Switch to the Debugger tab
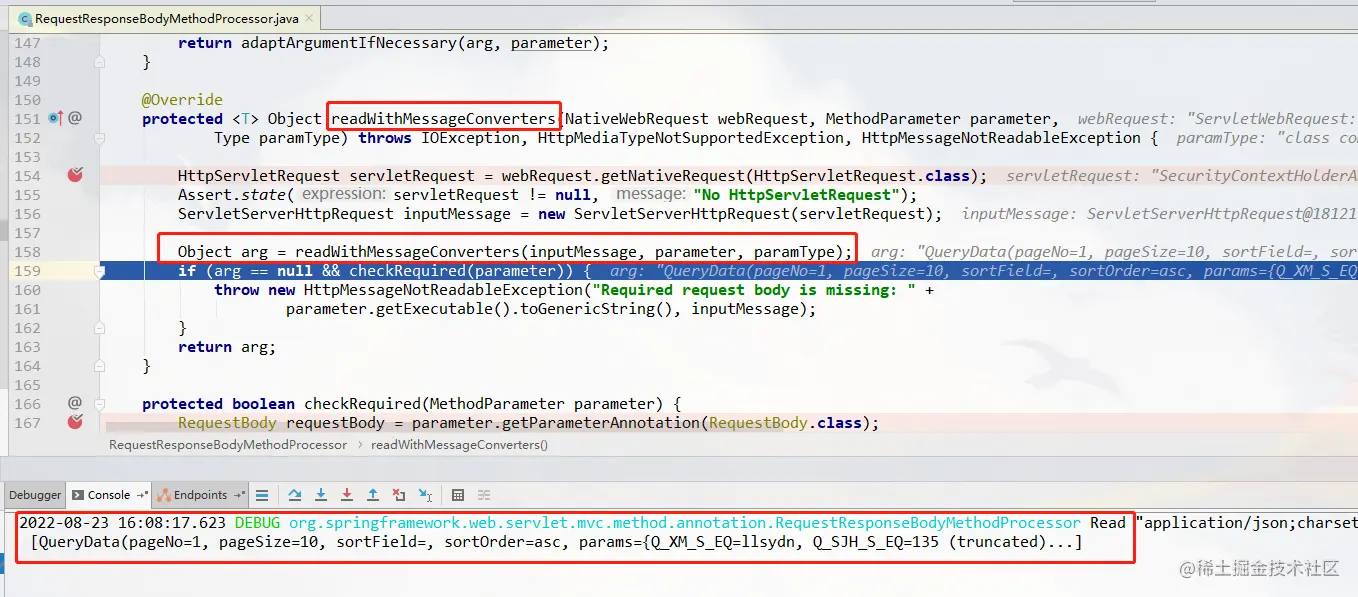The image size is (1358, 597). point(35,495)
